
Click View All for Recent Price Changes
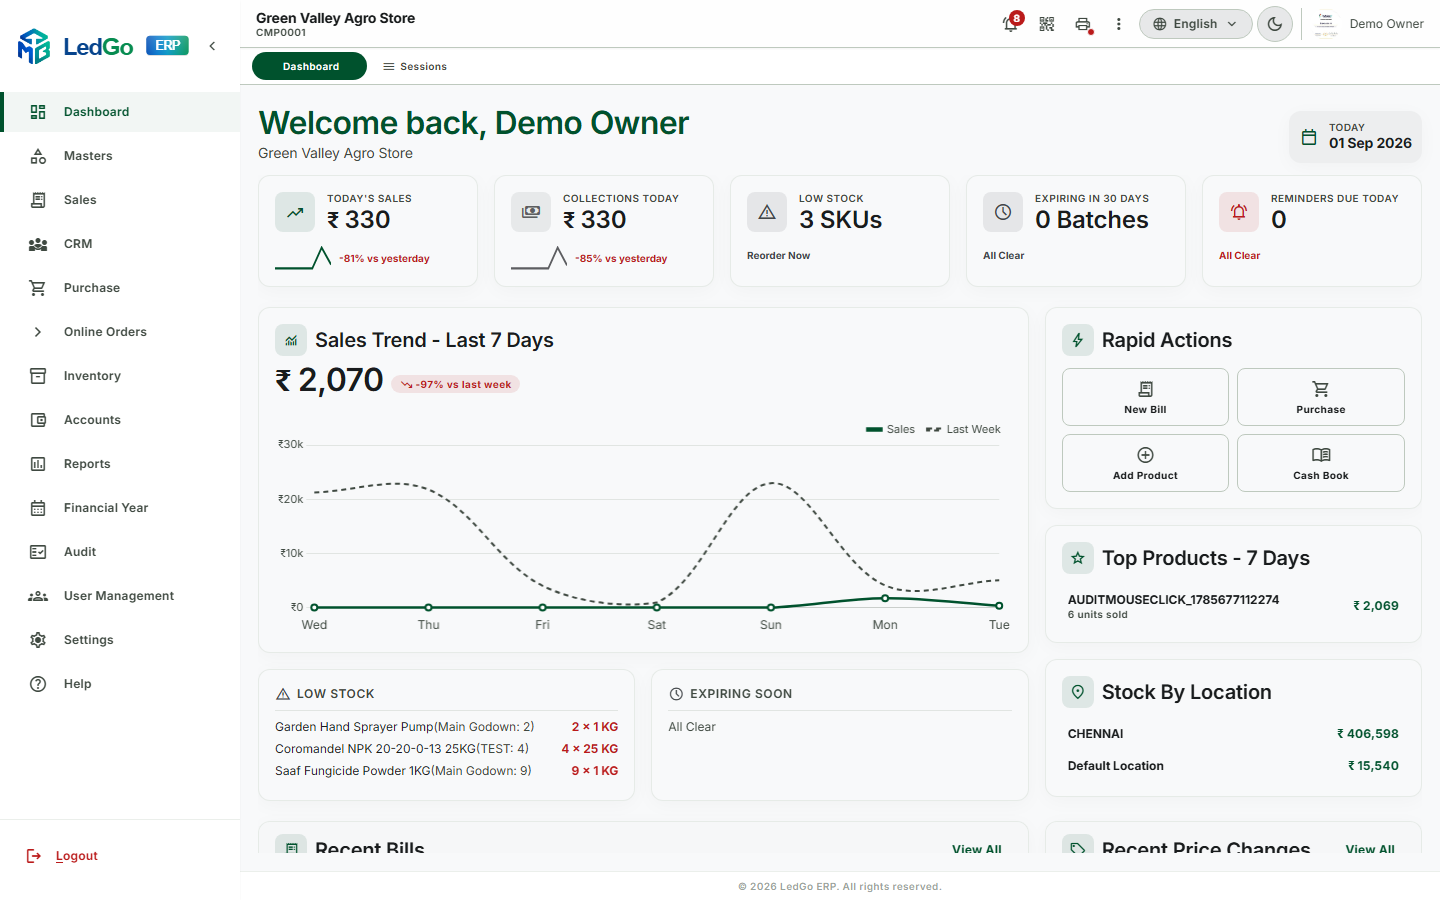[x=1370, y=848]
